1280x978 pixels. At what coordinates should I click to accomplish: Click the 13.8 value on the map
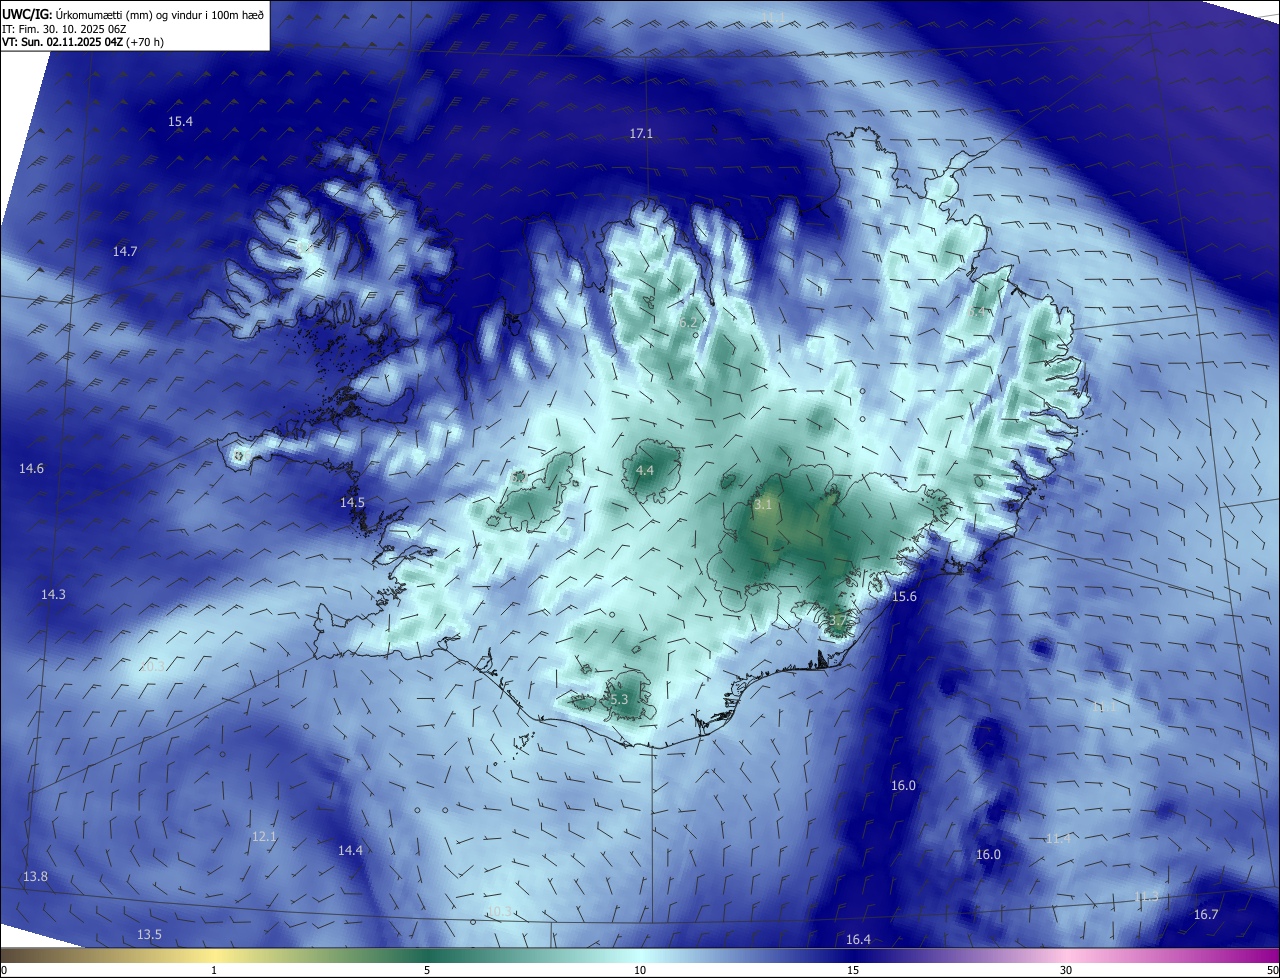coord(35,876)
